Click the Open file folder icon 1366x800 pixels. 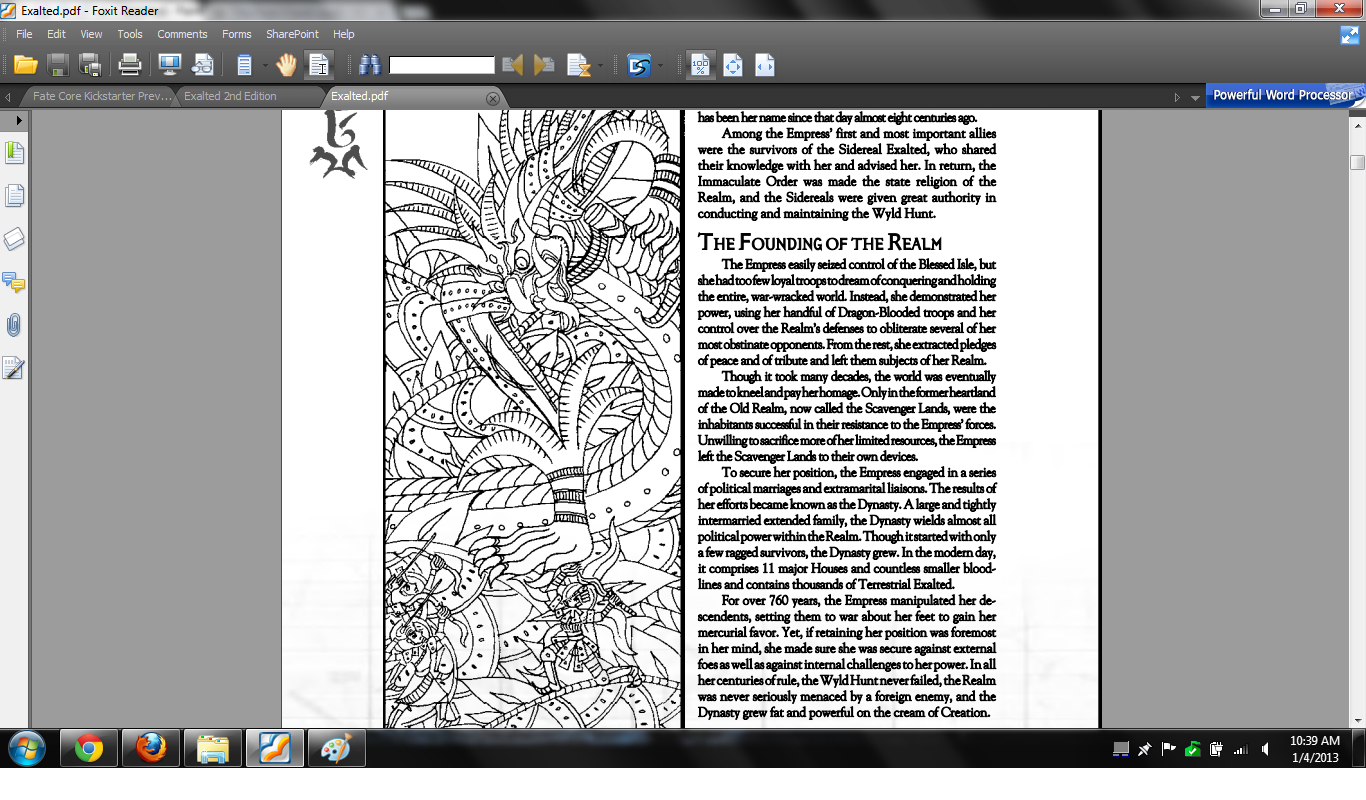pyautogui.click(x=25, y=66)
